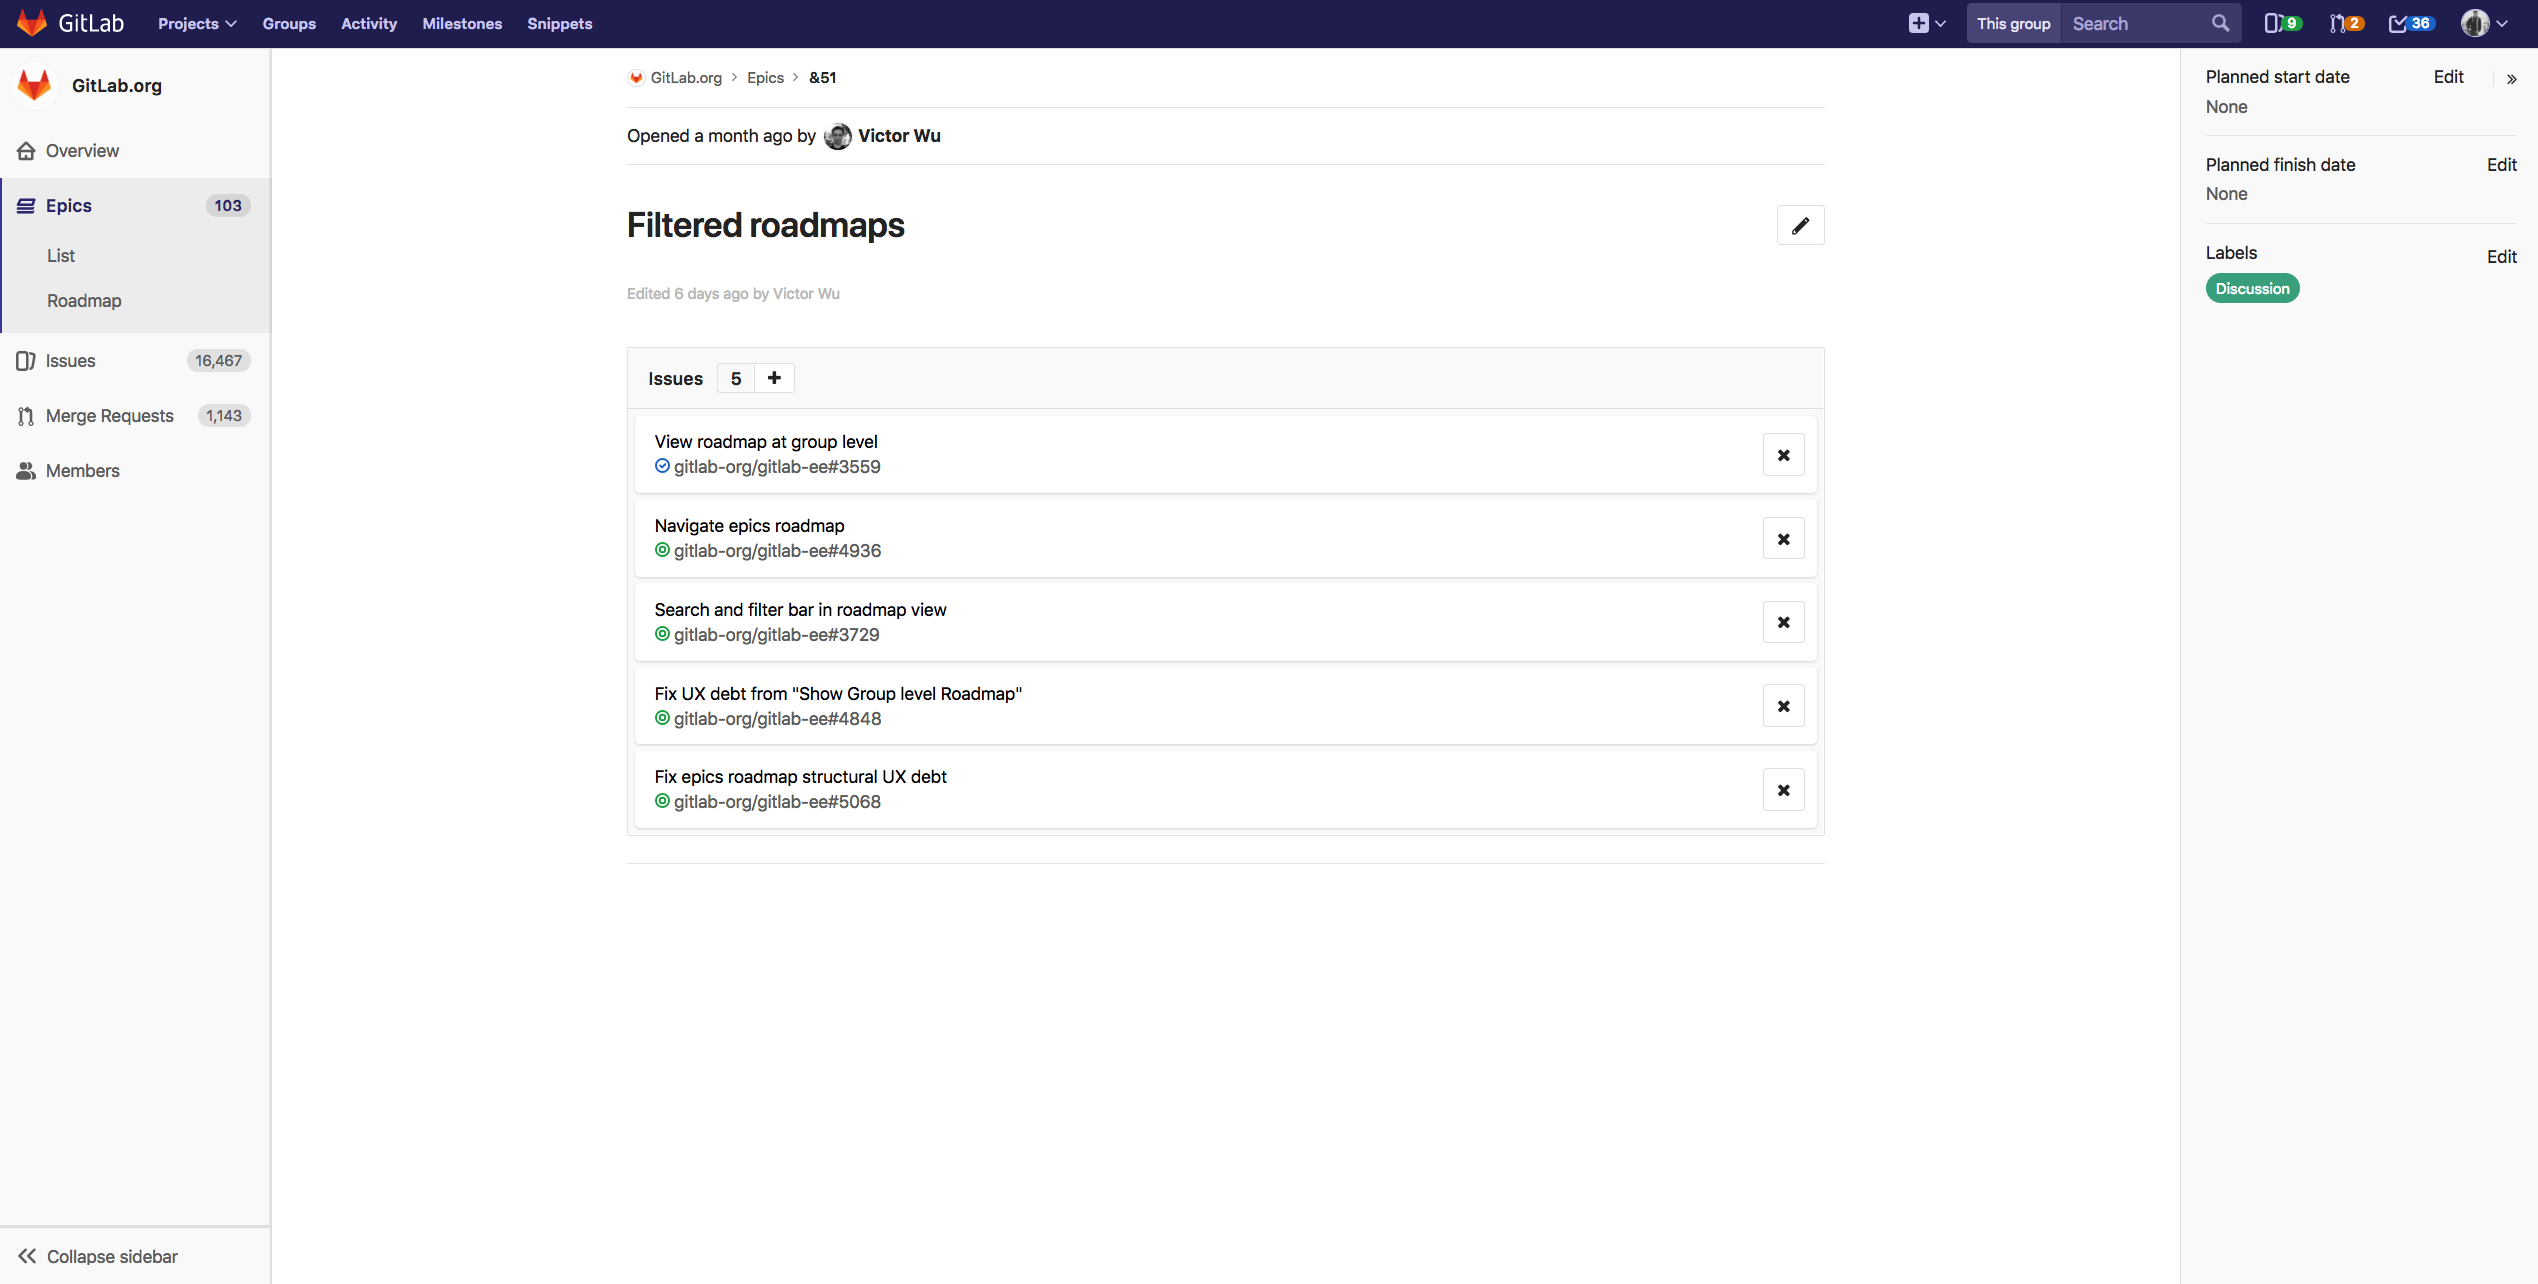Open the todos icon showing 36
Viewport: 2538px width, 1284px height.
coord(2410,24)
